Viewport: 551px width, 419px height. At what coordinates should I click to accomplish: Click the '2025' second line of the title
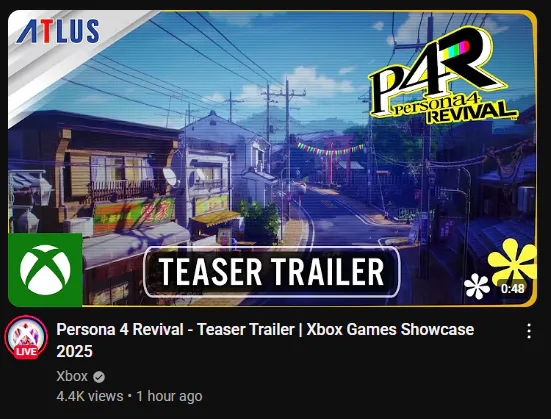tap(74, 351)
